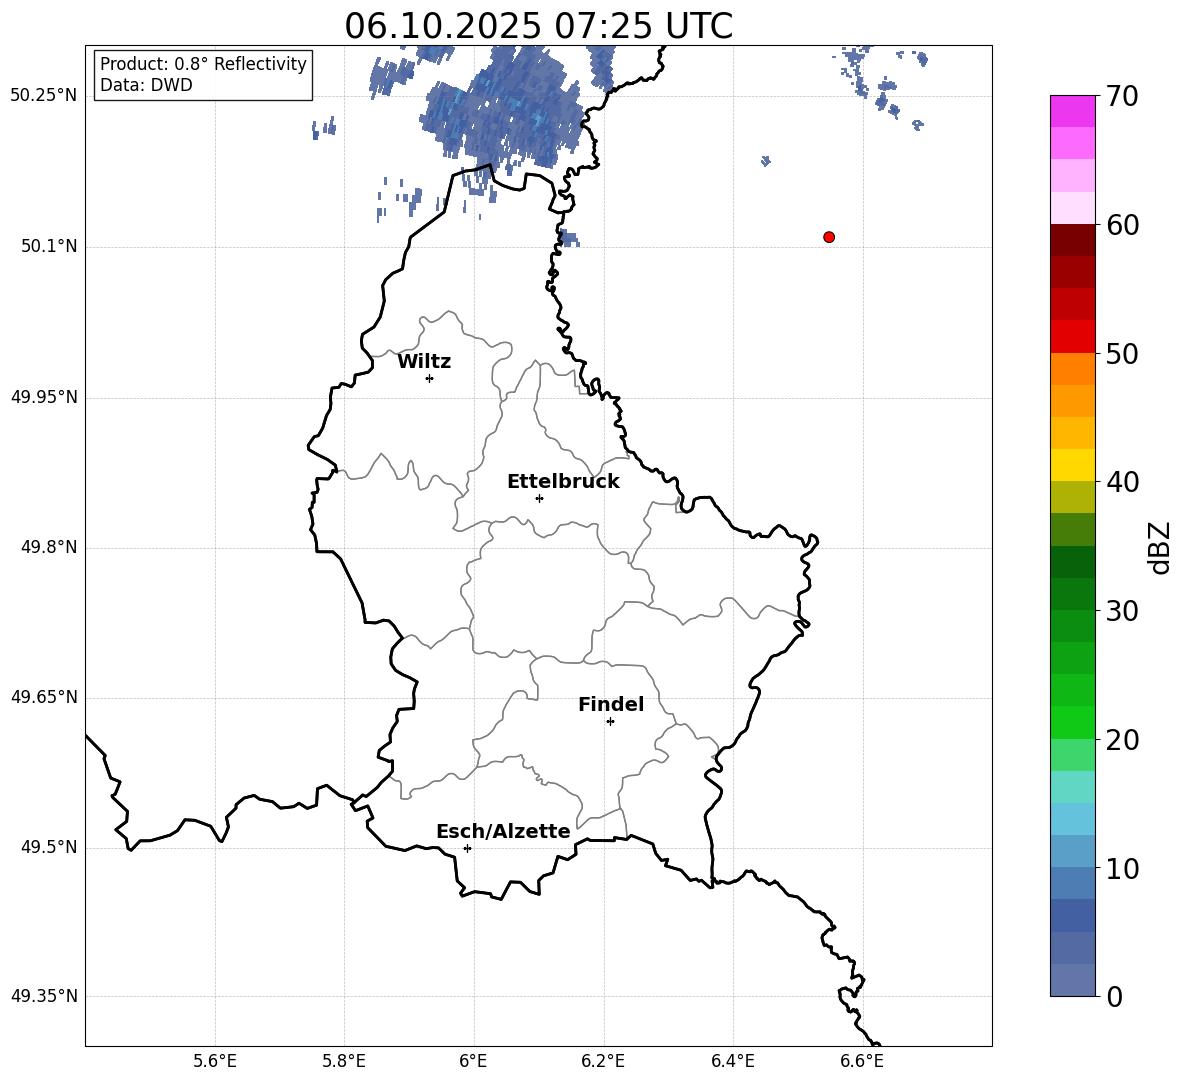Click the colorbar tick label 70
This screenshot has height=1081, width=1184.
(1122, 97)
